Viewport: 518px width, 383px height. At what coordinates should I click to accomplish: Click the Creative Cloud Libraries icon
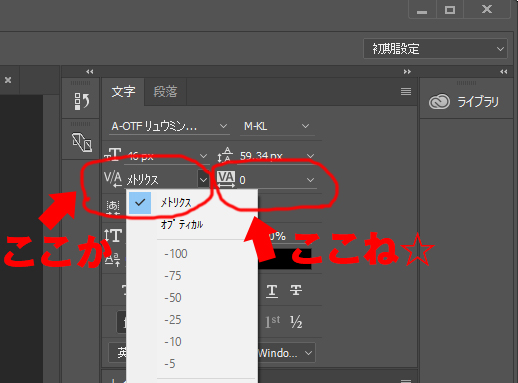pos(439,102)
